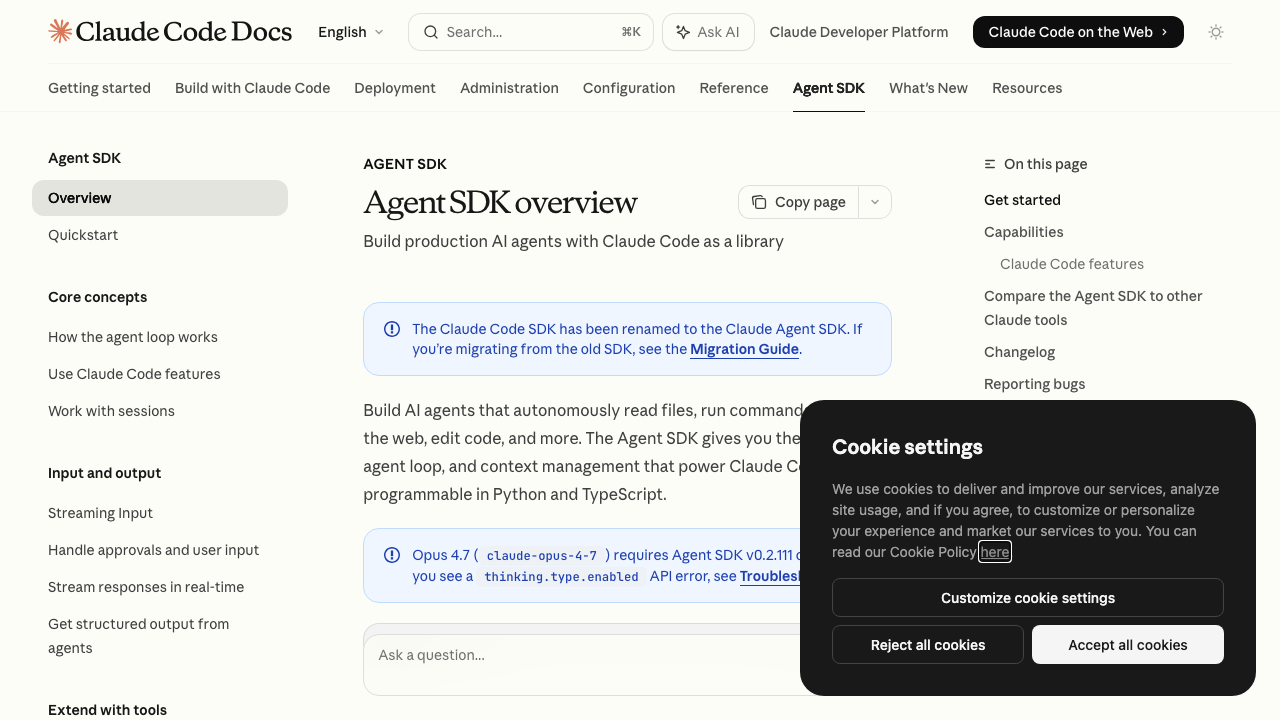Reject all cookies
Image resolution: width=1280 pixels, height=720 pixels.
pyautogui.click(x=927, y=644)
